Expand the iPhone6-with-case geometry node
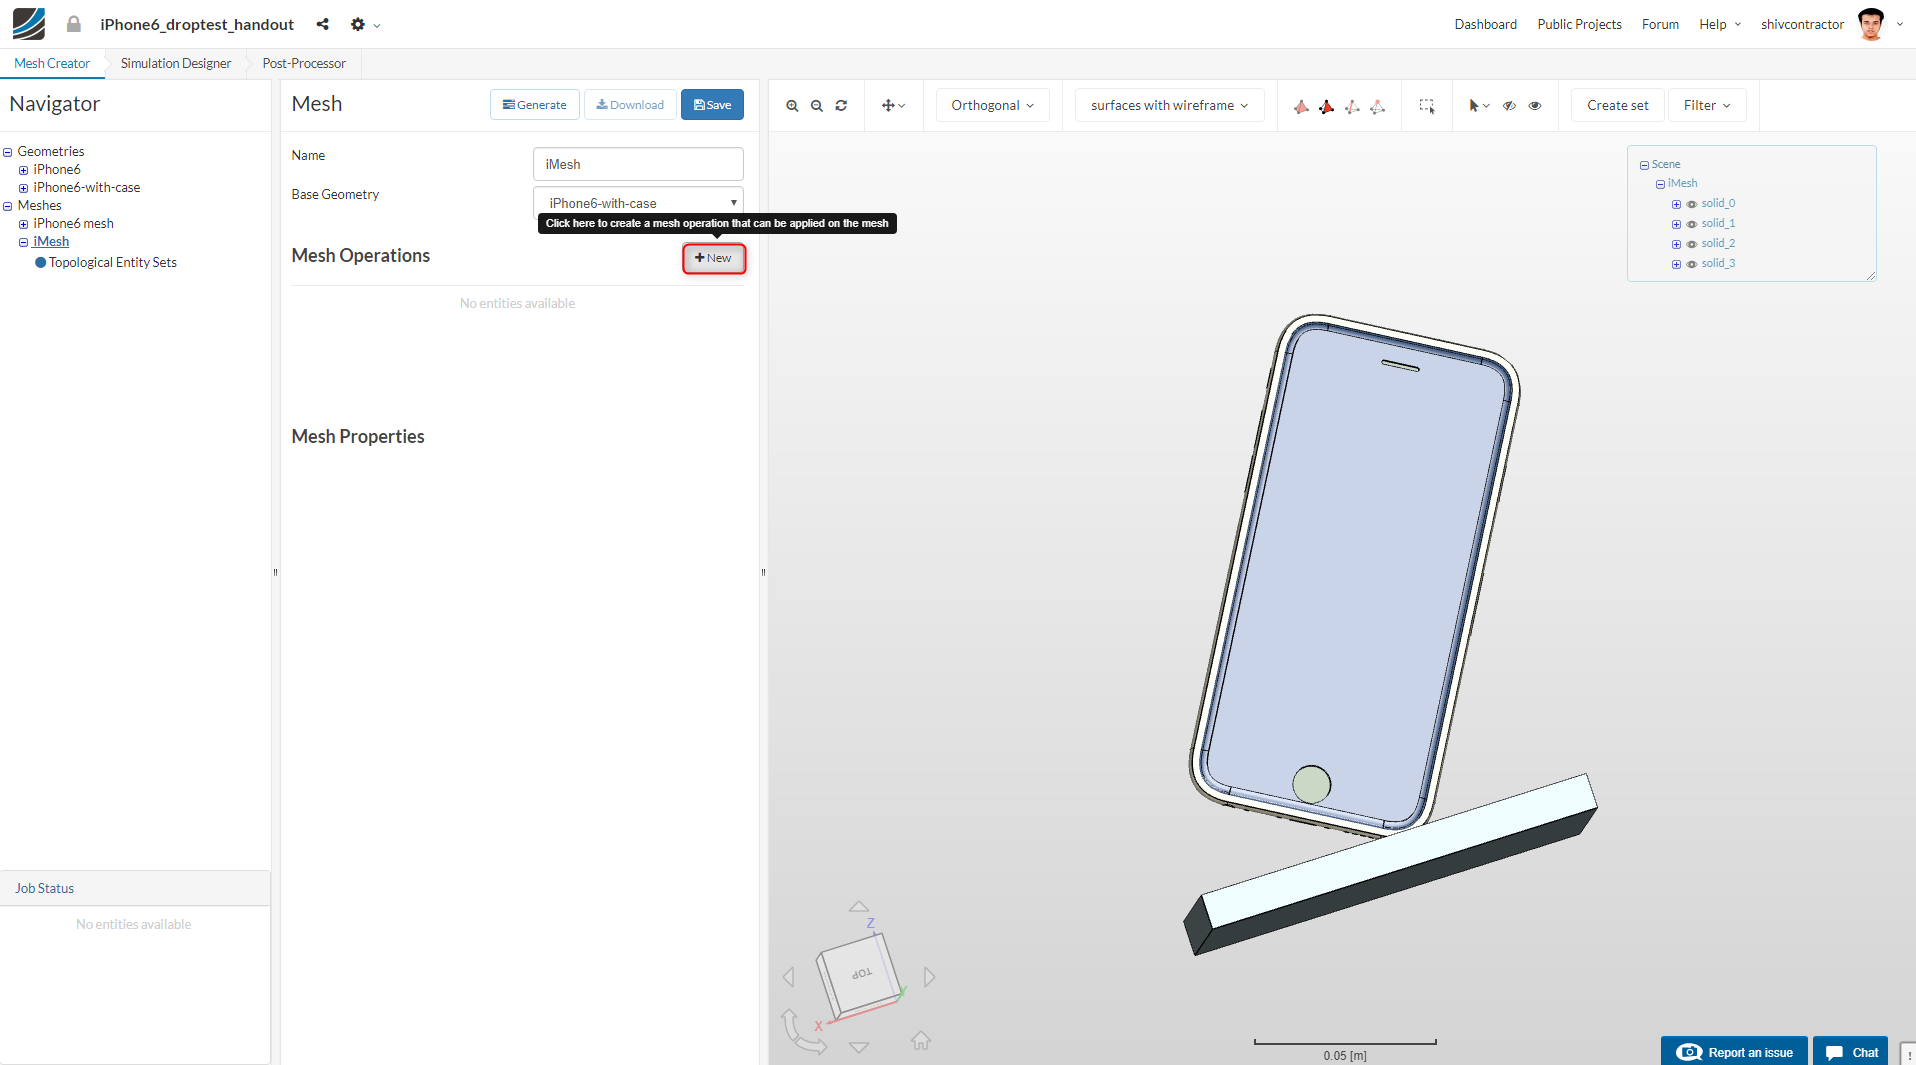Image resolution: width=1916 pixels, height=1065 pixels. coord(24,188)
